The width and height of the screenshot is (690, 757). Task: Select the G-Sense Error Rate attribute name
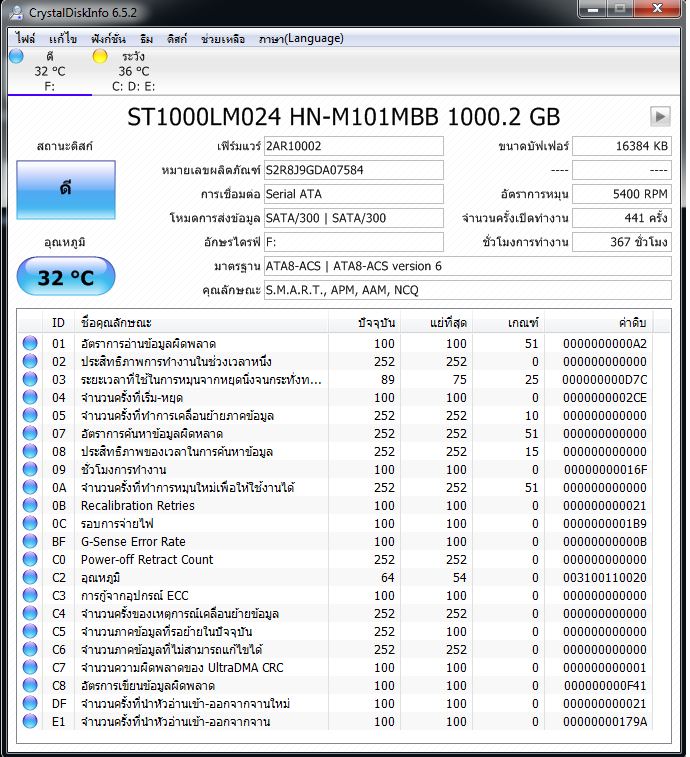pyautogui.click(x=133, y=542)
